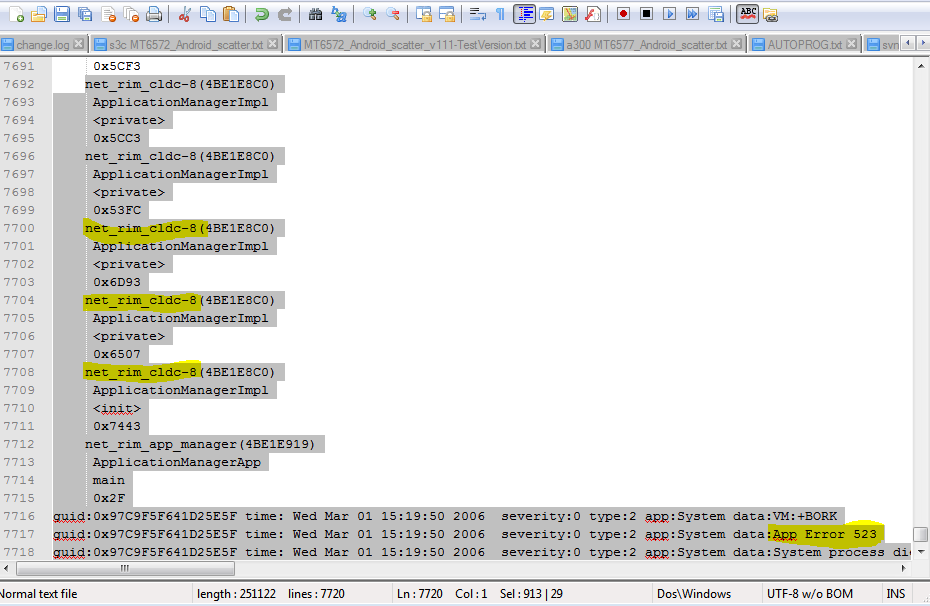Zoom in with the magnifier plus icon
Image resolution: width=930 pixels, height=606 pixels.
point(370,14)
